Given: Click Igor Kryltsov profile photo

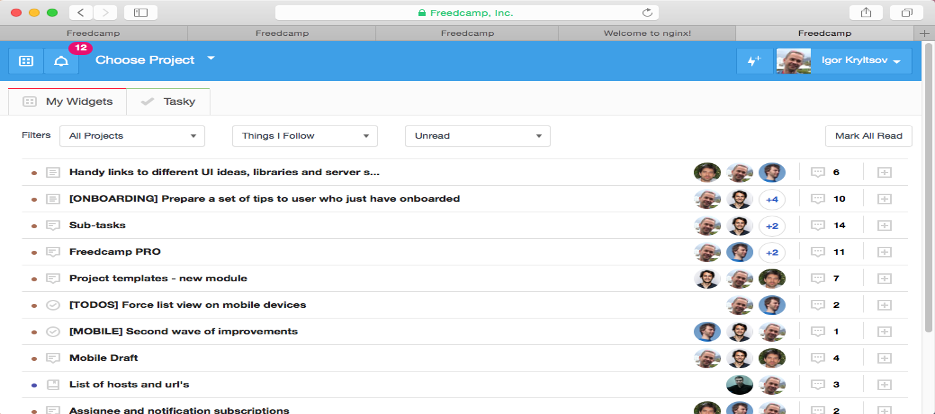Looking at the screenshot, I should [x=793, y=61].
